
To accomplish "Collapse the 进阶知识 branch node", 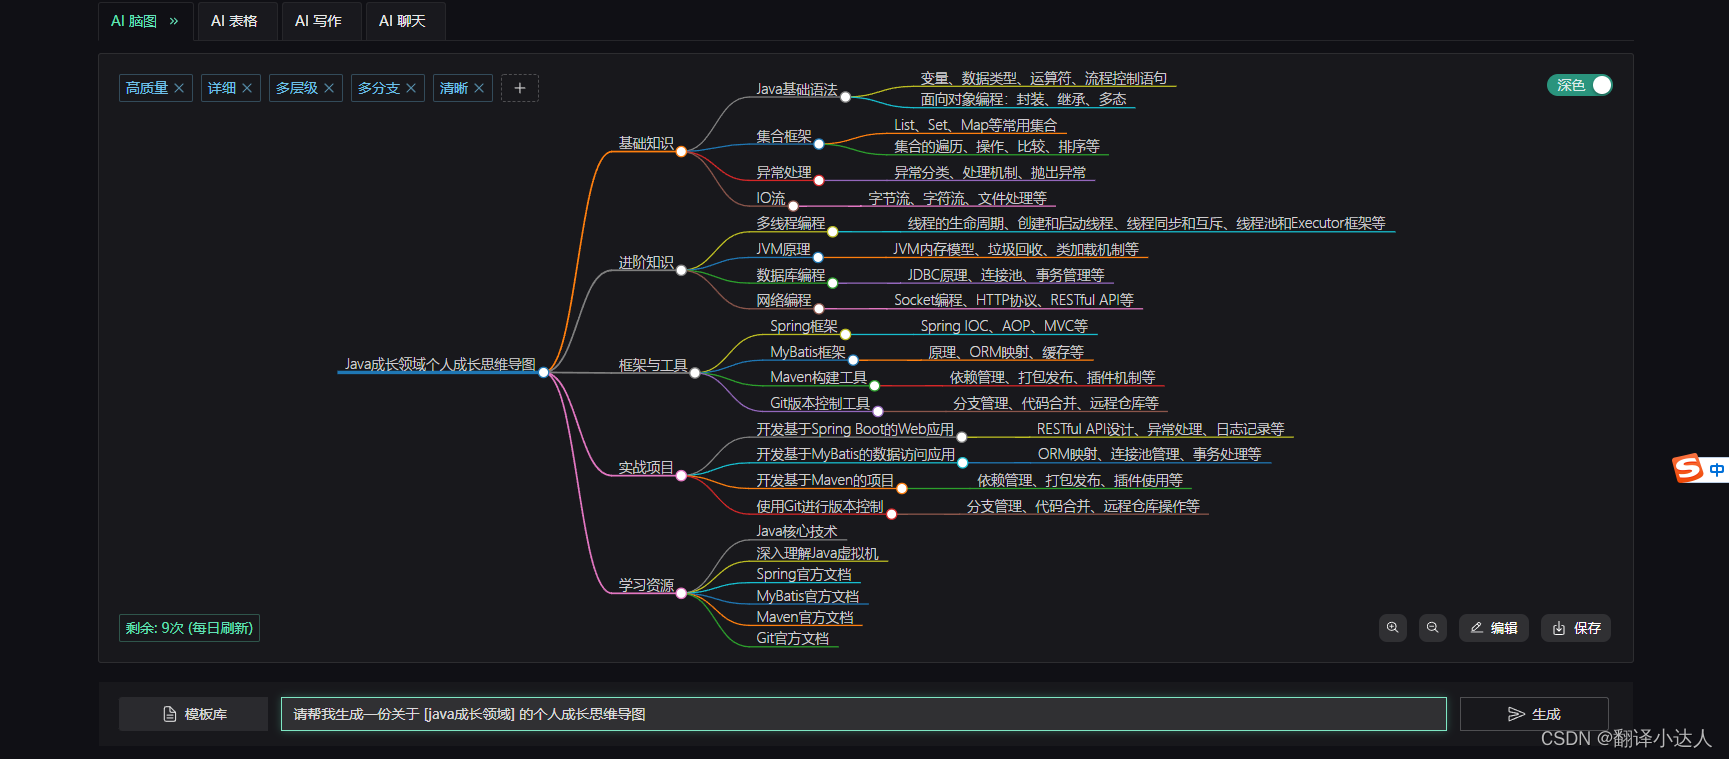I will click(681, 270).
